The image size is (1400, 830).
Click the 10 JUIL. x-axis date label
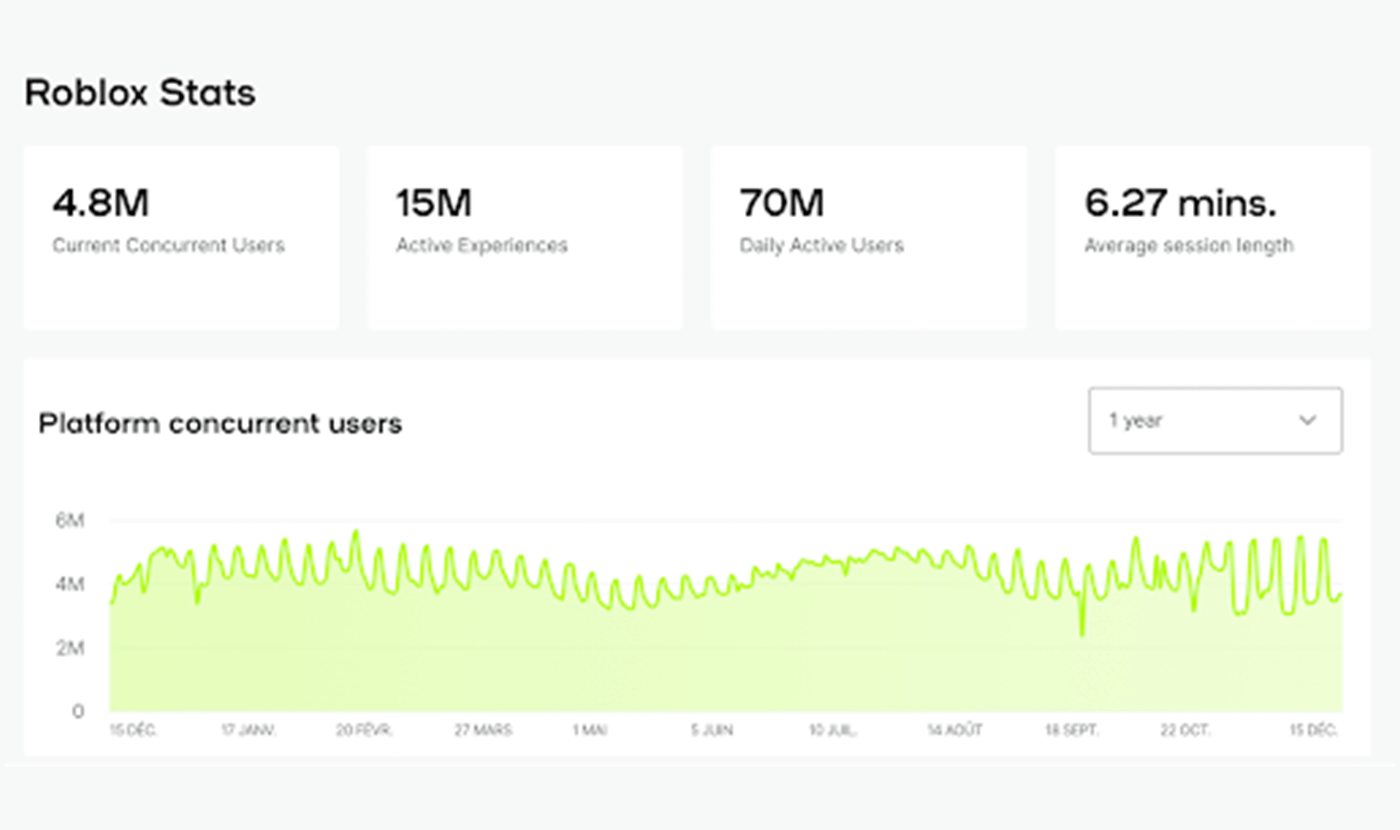[x=832, y=731]
